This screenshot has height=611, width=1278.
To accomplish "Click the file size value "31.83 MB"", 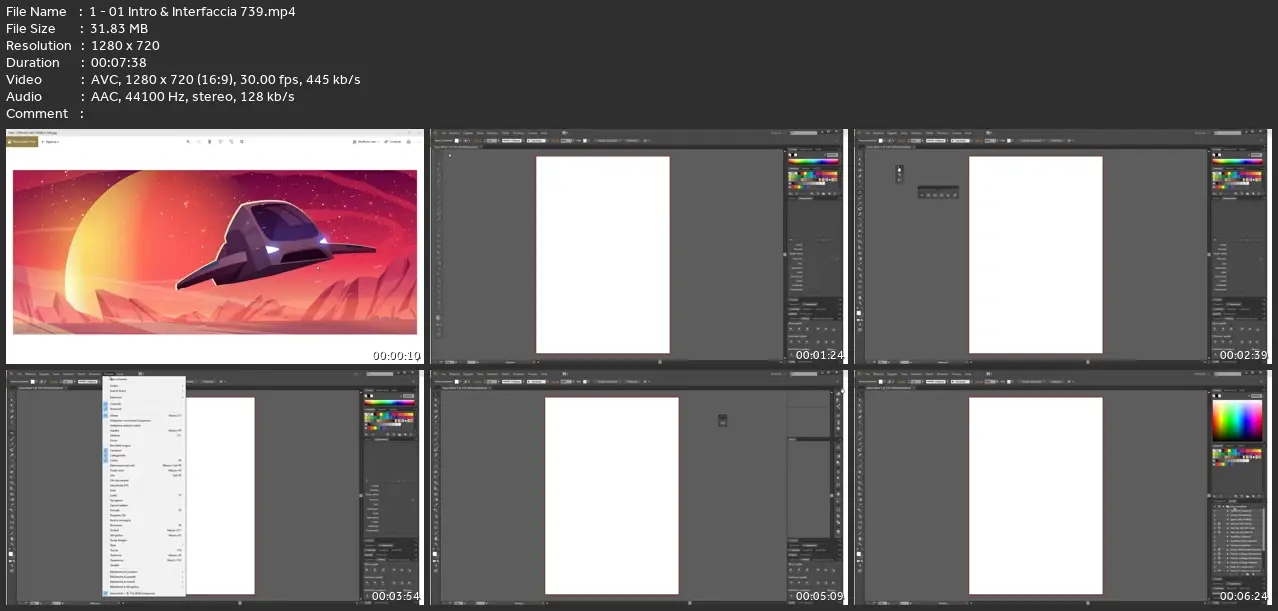I will [x=119, y=29].
